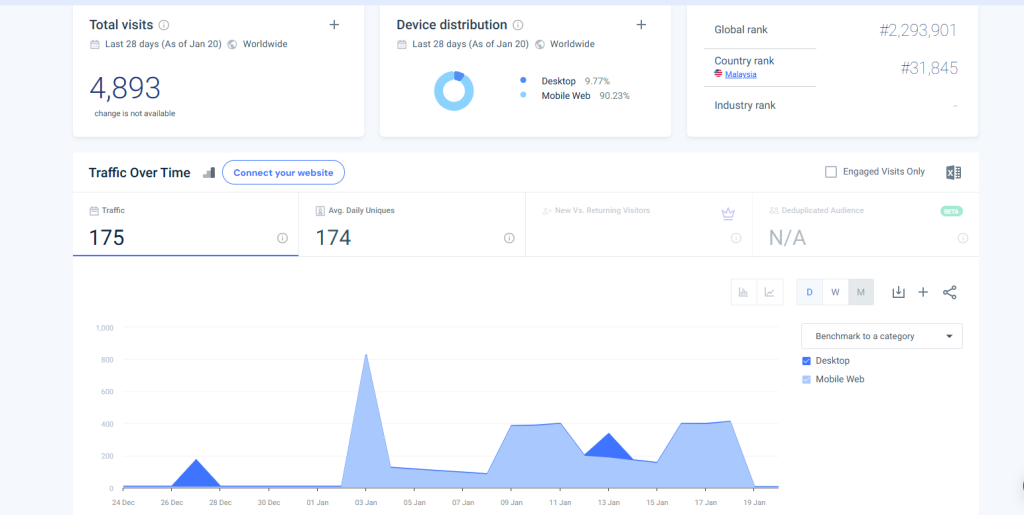The image size is (1024, 515).
Task: Uncheck the Desktop series checkbox
Action: (x=807, y=360)
